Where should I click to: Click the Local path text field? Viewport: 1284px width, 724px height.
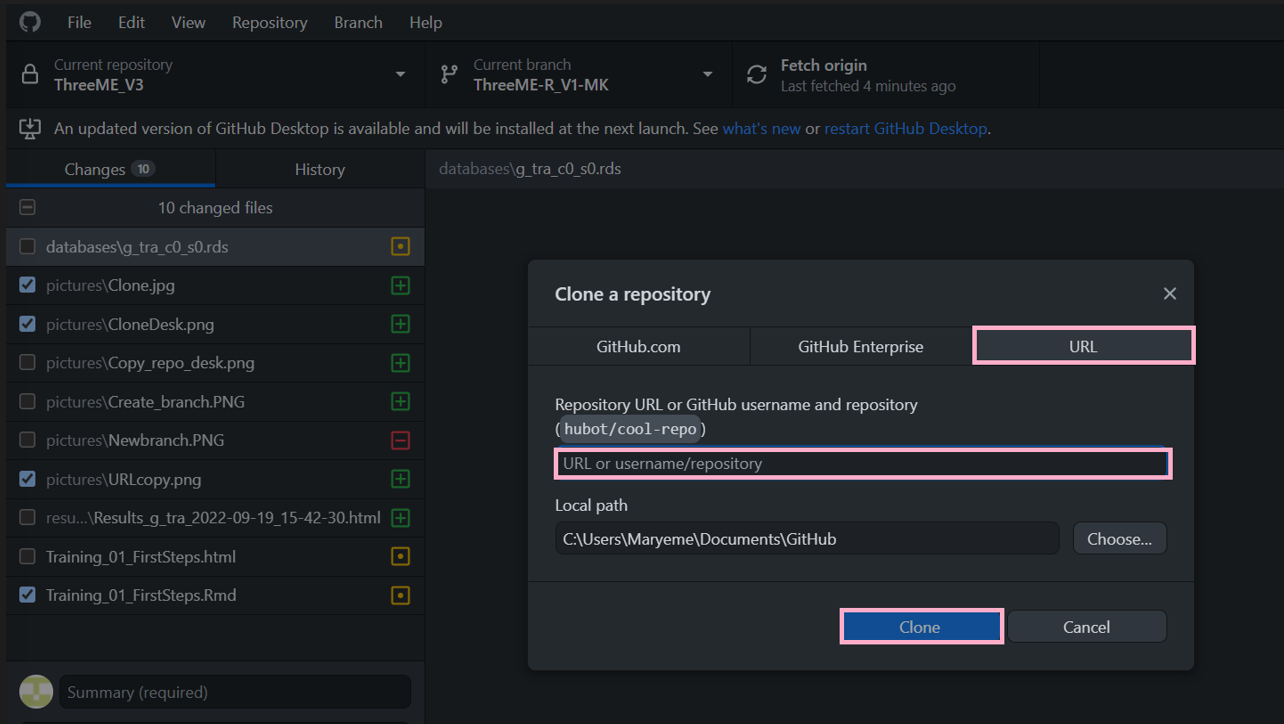(x=807, y=538)
